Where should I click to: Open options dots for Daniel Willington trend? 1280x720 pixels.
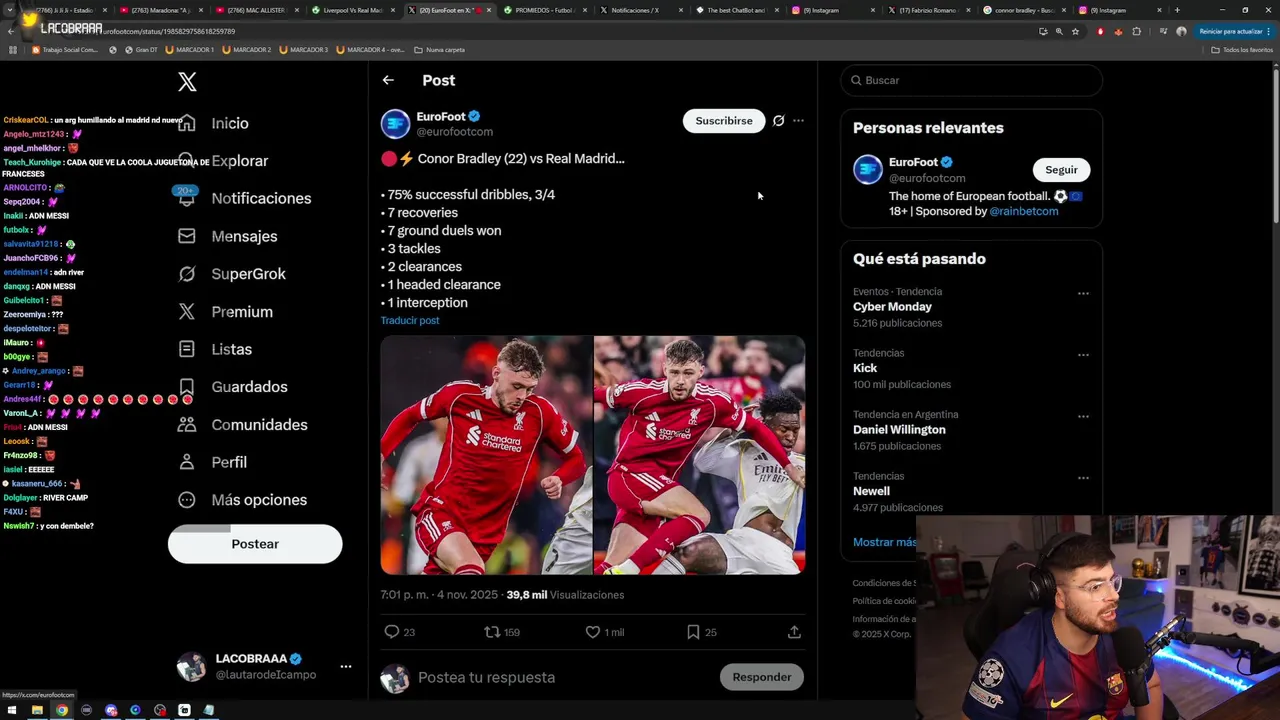coord(1083,417)
